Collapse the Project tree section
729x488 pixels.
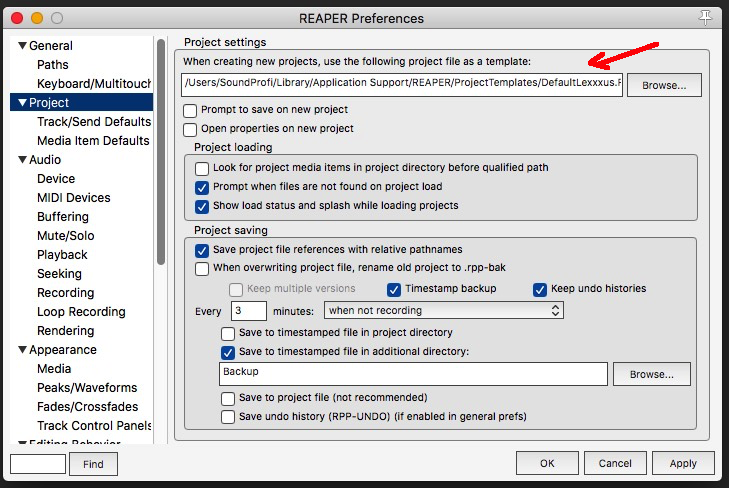coord(22,103)
